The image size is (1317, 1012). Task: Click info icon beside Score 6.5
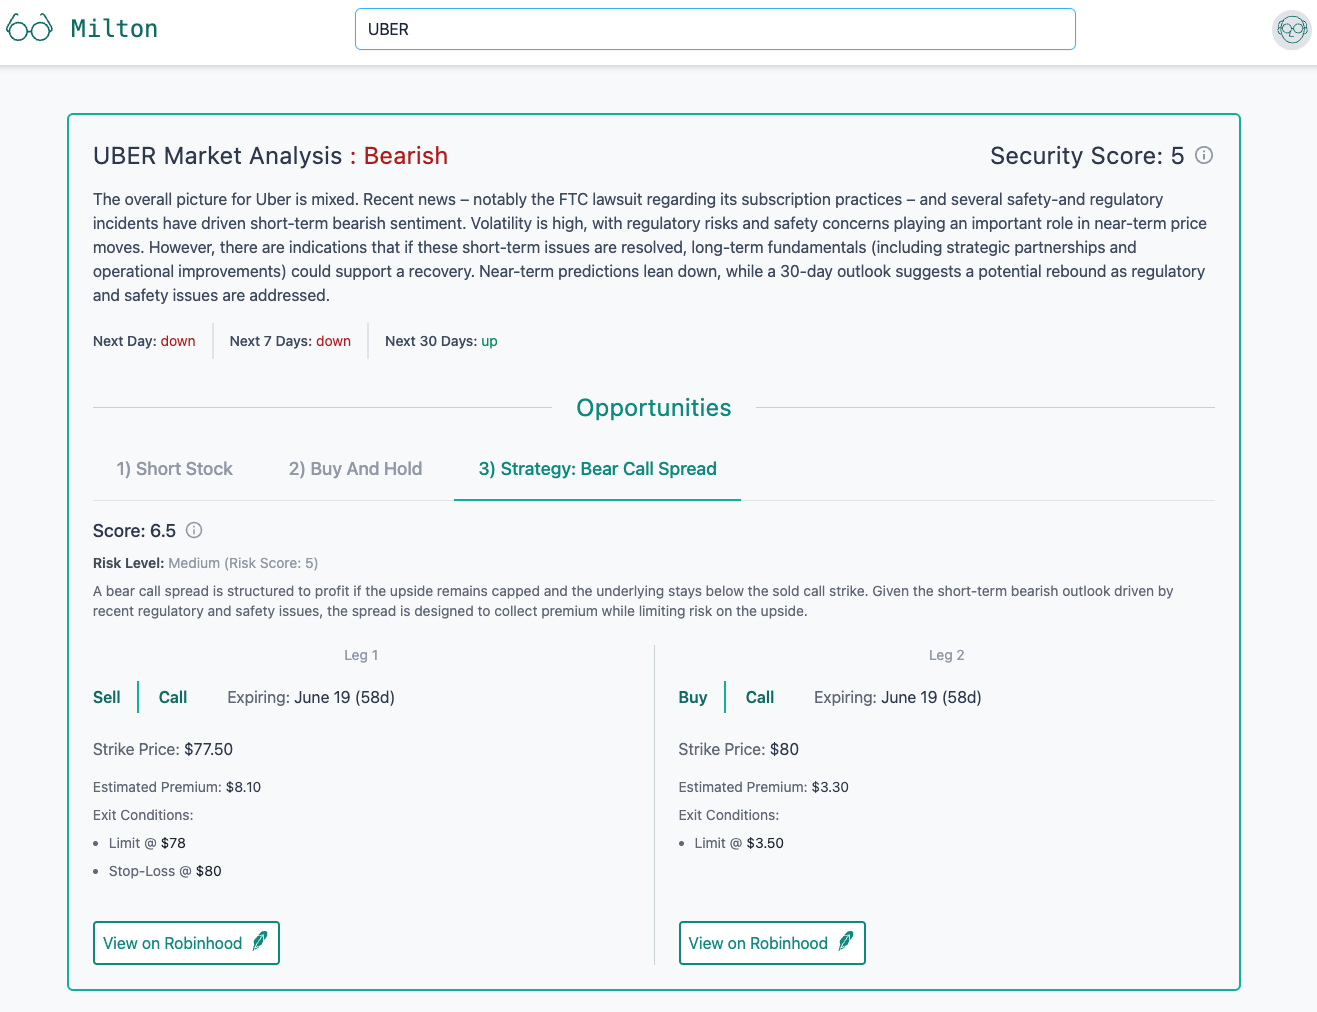coord(194,530)
